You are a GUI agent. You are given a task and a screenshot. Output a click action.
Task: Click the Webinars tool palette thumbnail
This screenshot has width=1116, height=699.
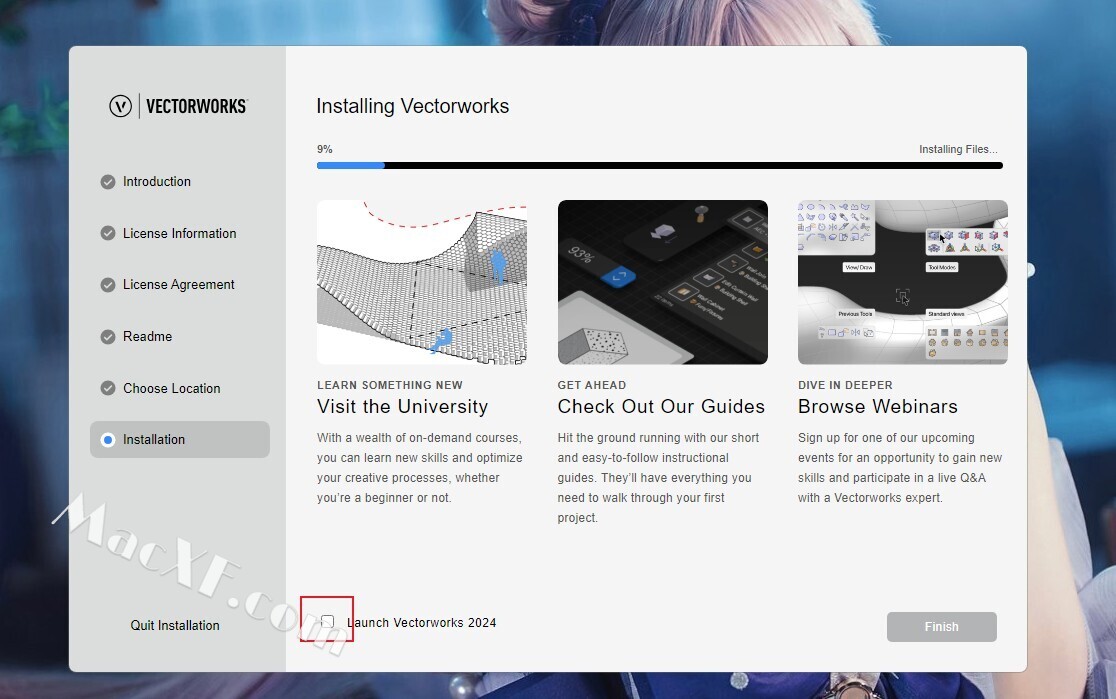click(902, 282)
